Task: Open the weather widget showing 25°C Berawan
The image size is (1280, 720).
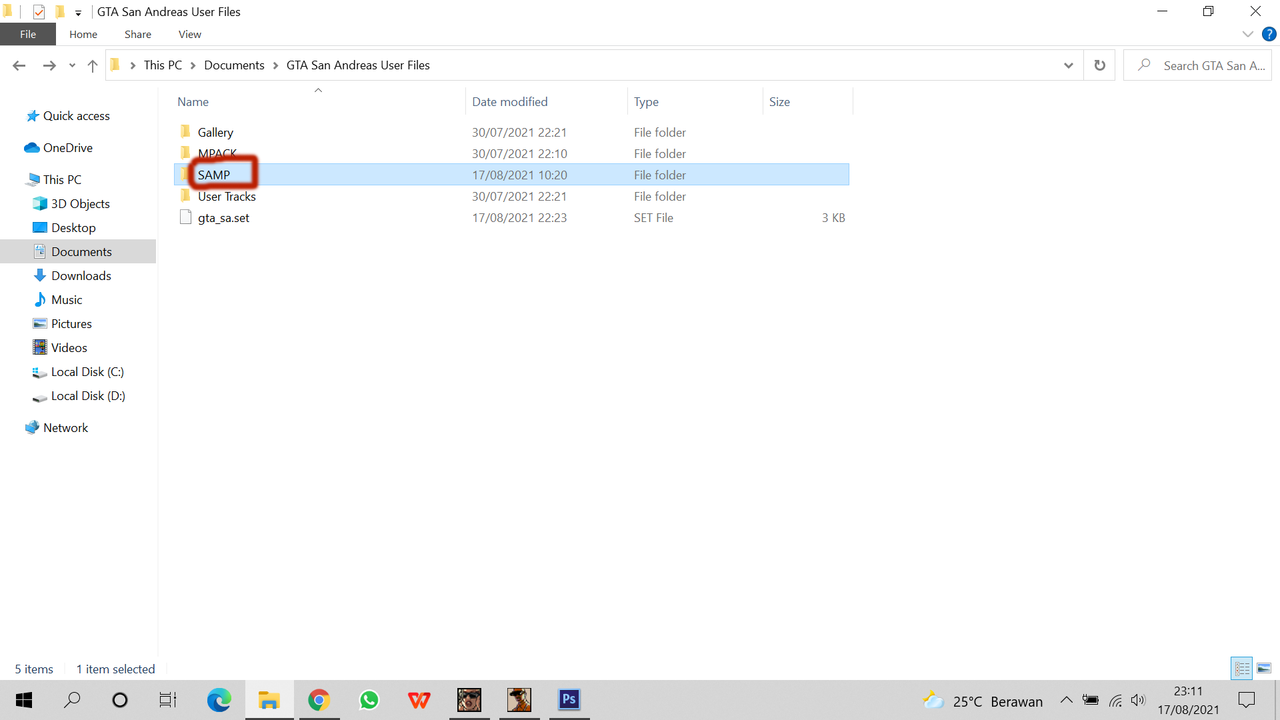Action: pyautogui.click(x=983, y=701)
